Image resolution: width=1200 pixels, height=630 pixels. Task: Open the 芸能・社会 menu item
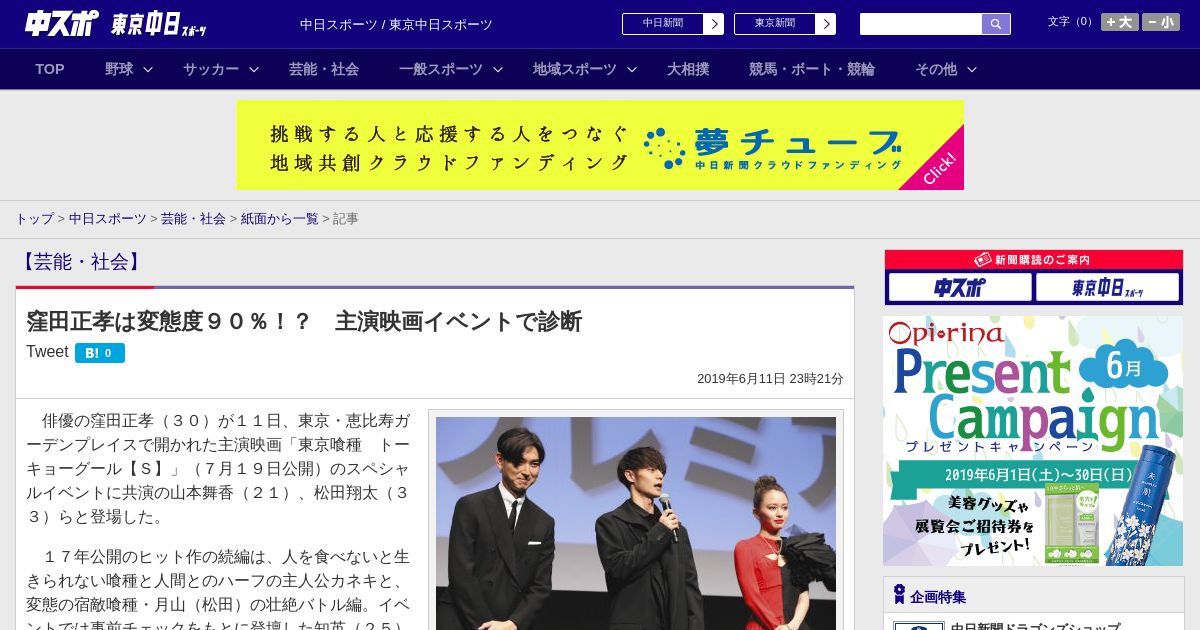click(x=324, y=69)
